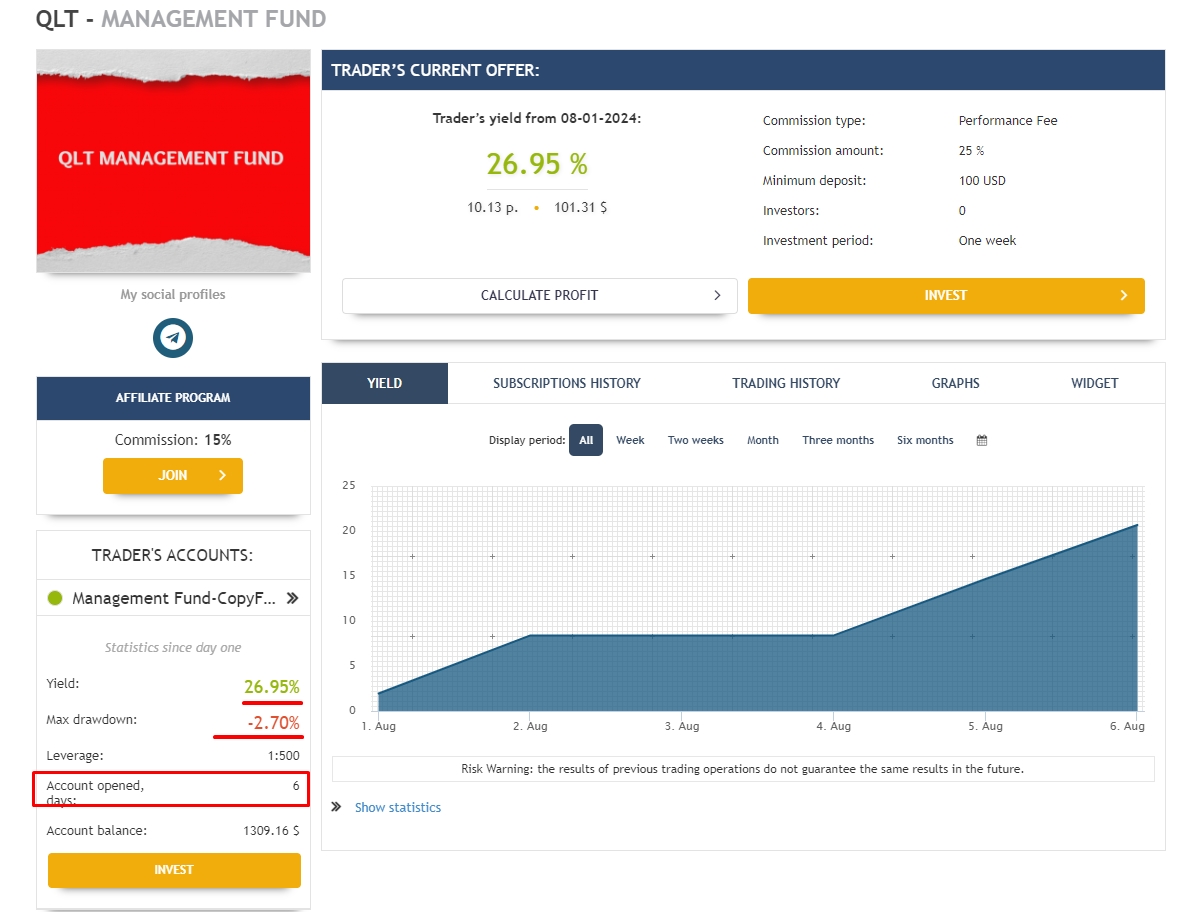Screen dimensions: 1192x912
Task: Select the Two weeks display period
Action: pos(695,440)
